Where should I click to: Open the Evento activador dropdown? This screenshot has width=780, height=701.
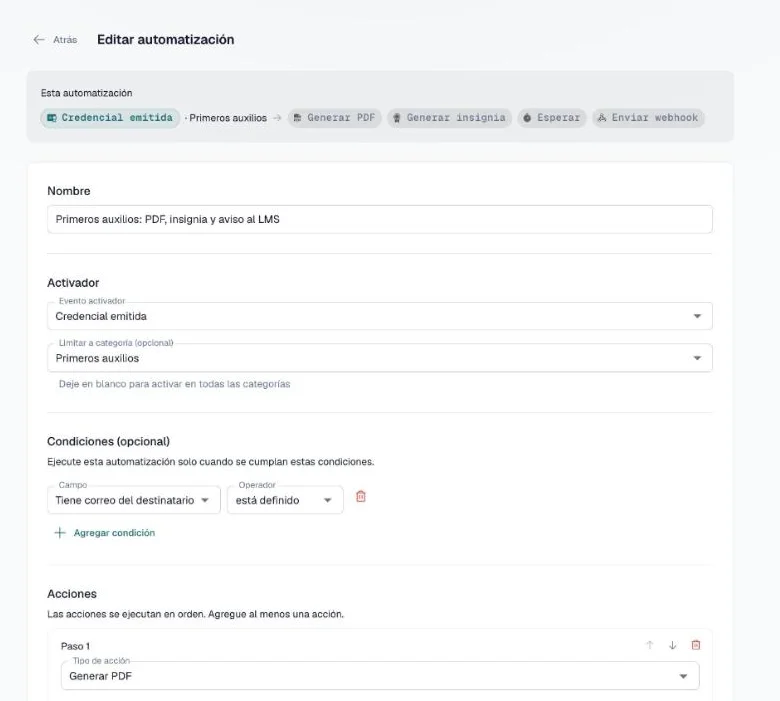[x=380, y=316]
